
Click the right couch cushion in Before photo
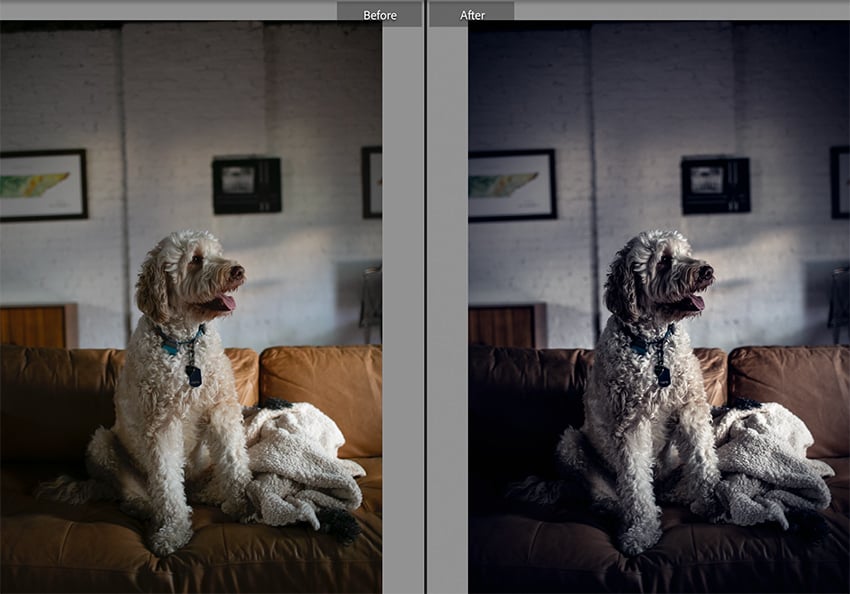pyautogui.click(x=321, y=398)
